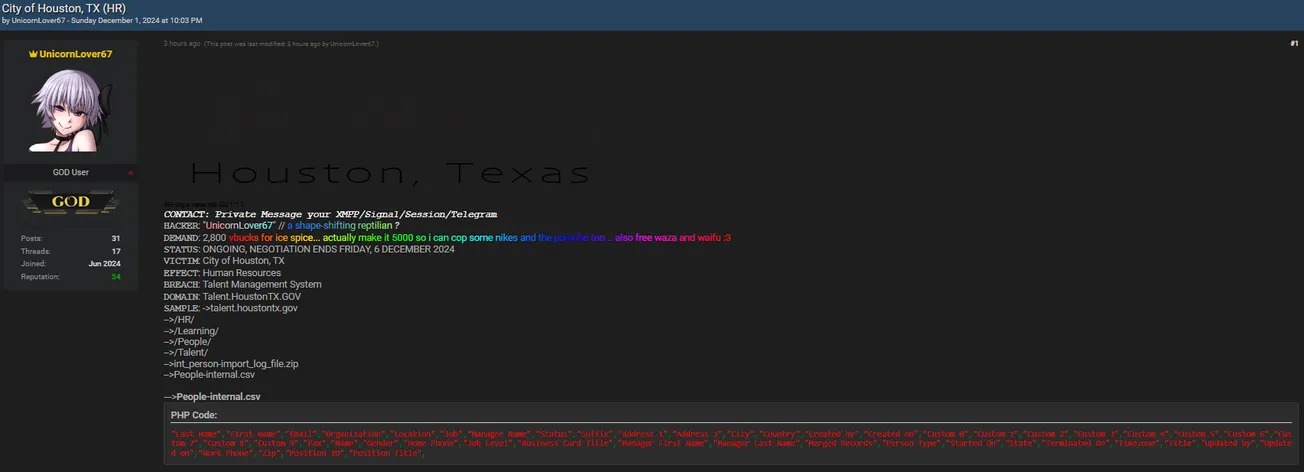1304x472 pixels.
Task: Click the thread title City of Houston, TX (HR)
Action: coord(64,7)
